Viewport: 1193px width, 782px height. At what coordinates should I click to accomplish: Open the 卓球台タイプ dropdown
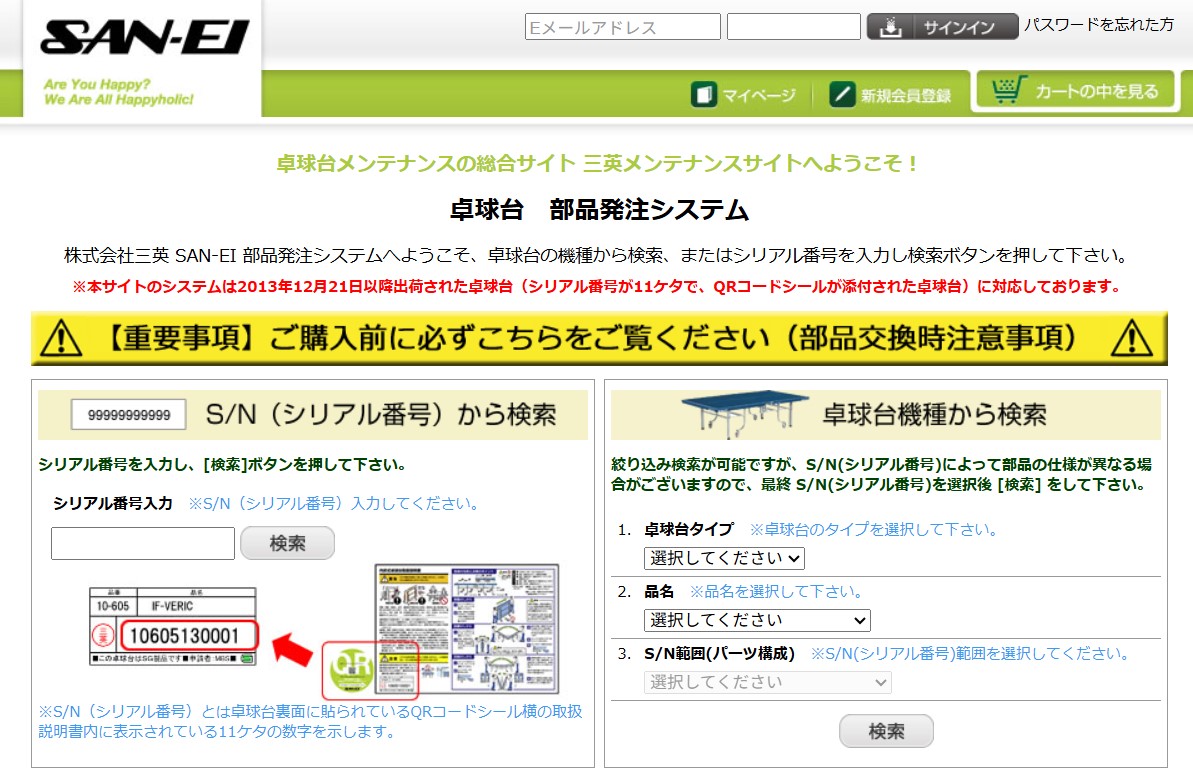[x=724, y=558]
